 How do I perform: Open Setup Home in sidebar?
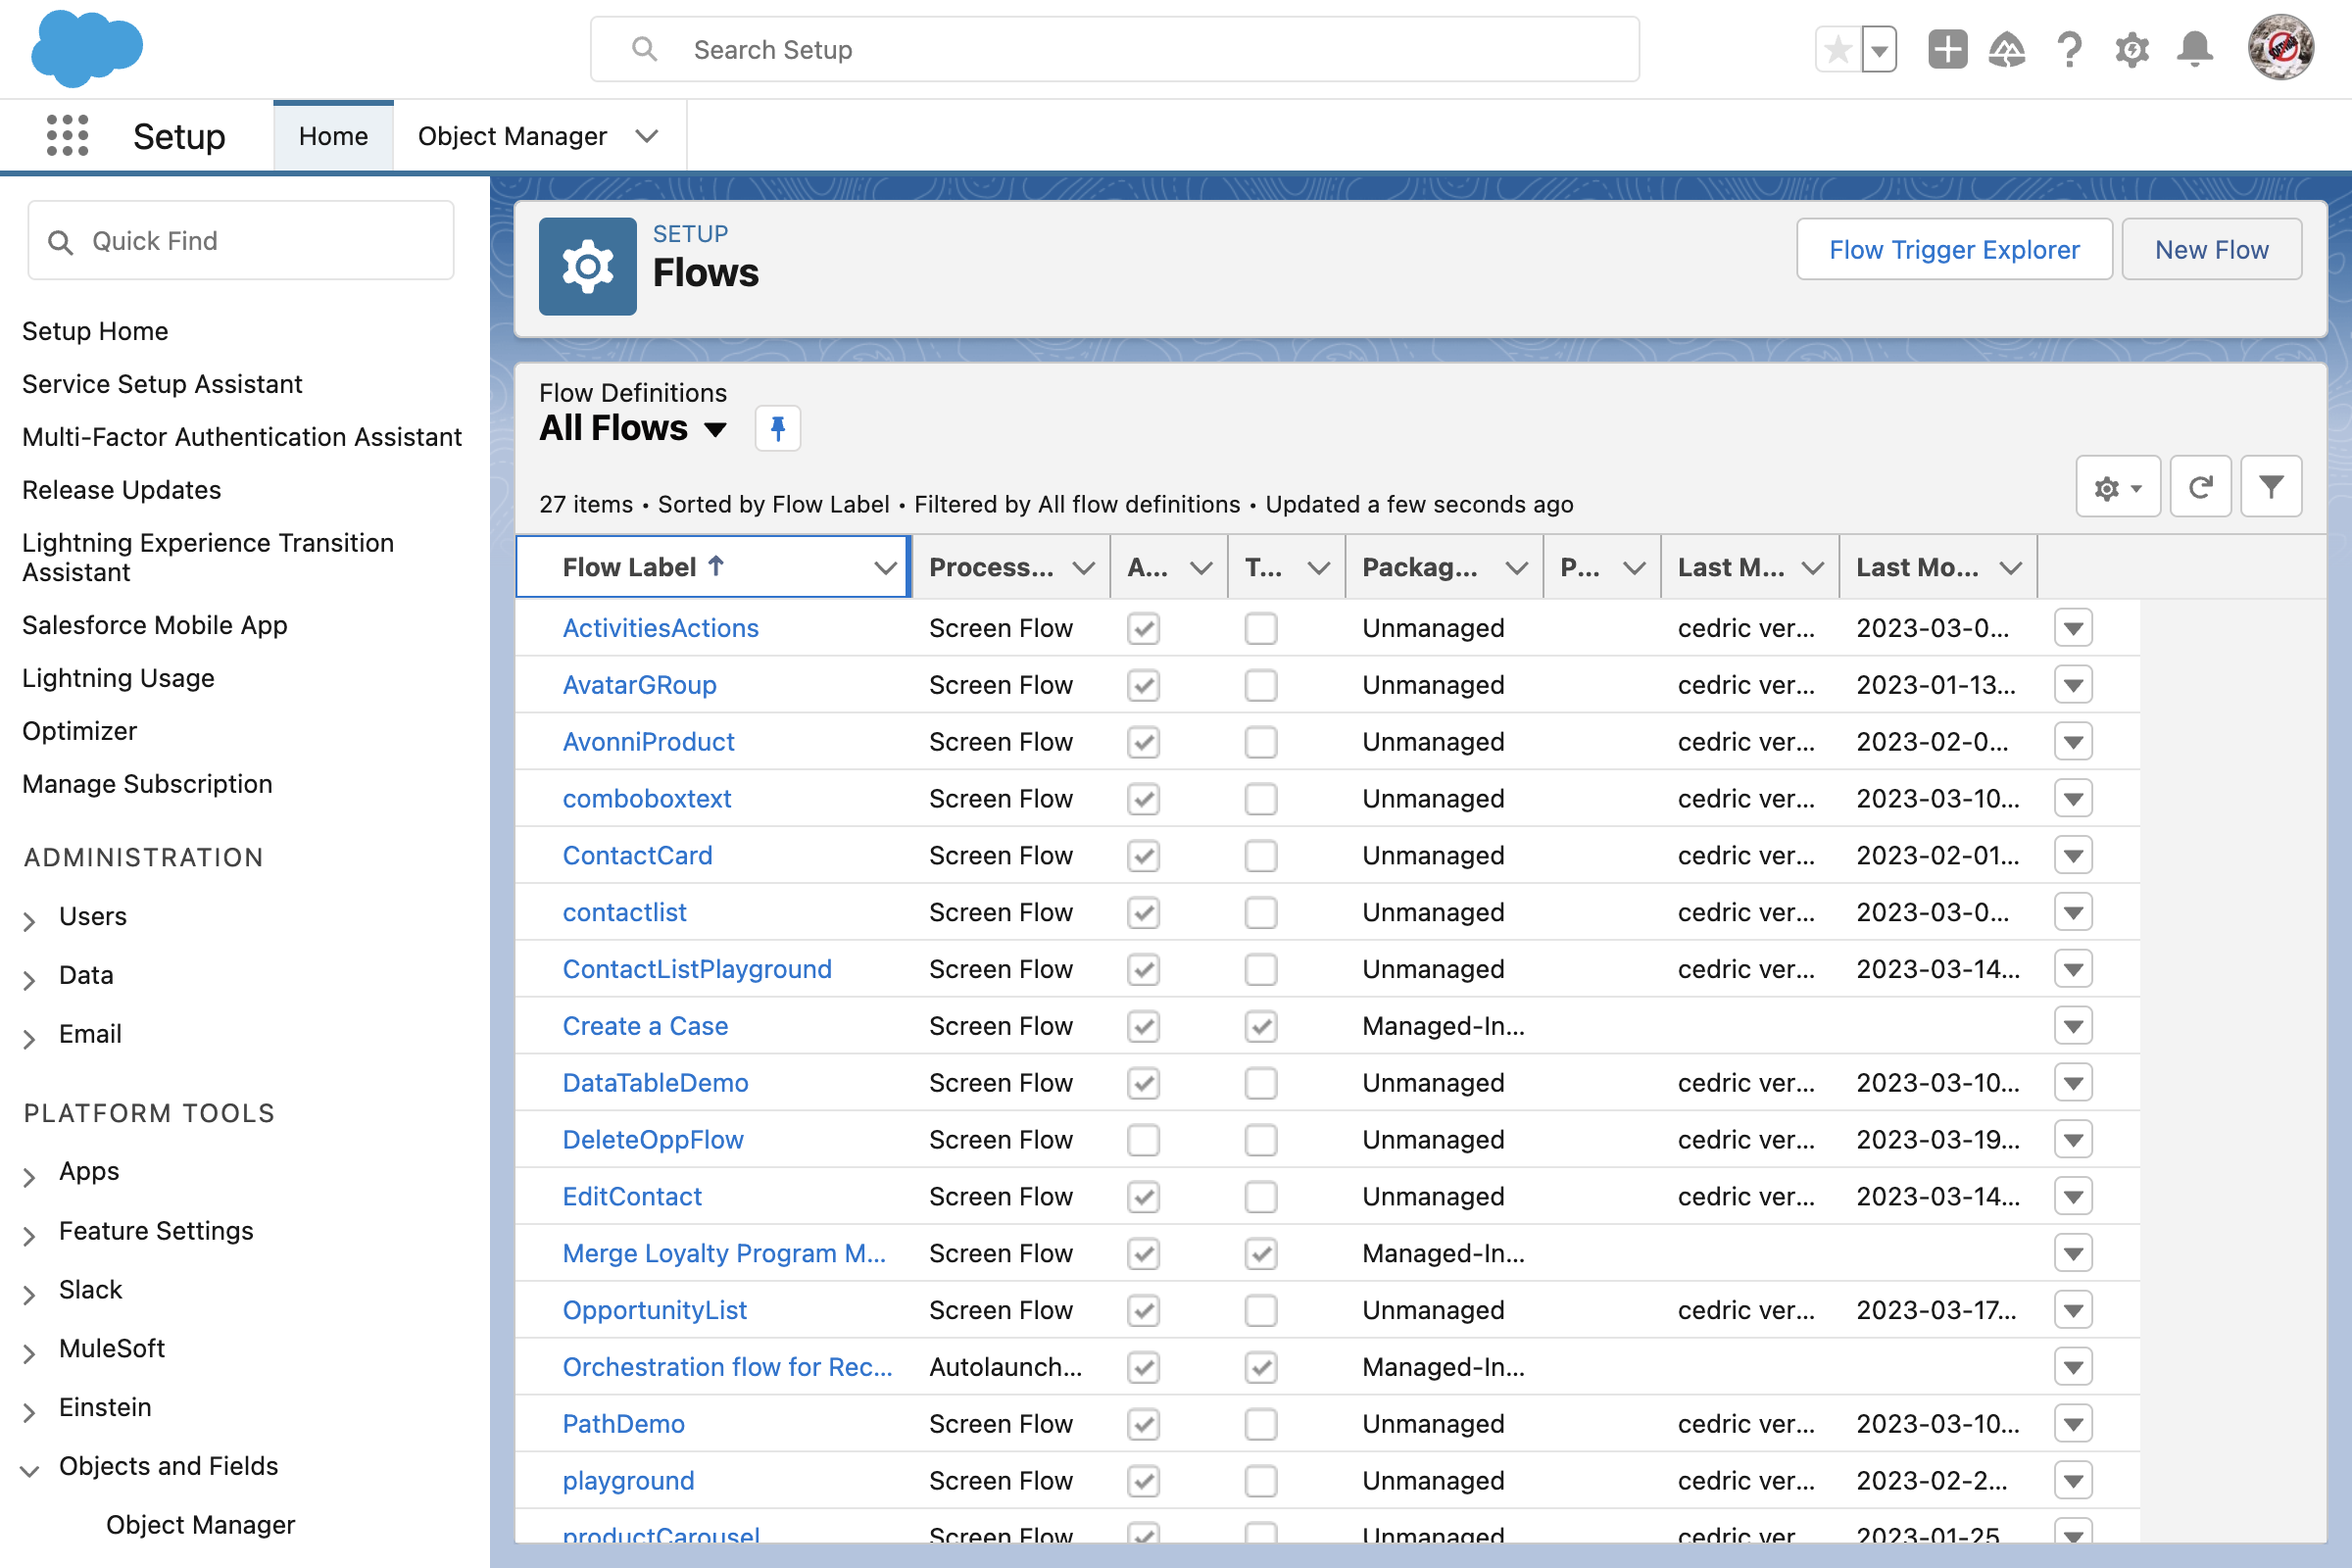(95, 331)
